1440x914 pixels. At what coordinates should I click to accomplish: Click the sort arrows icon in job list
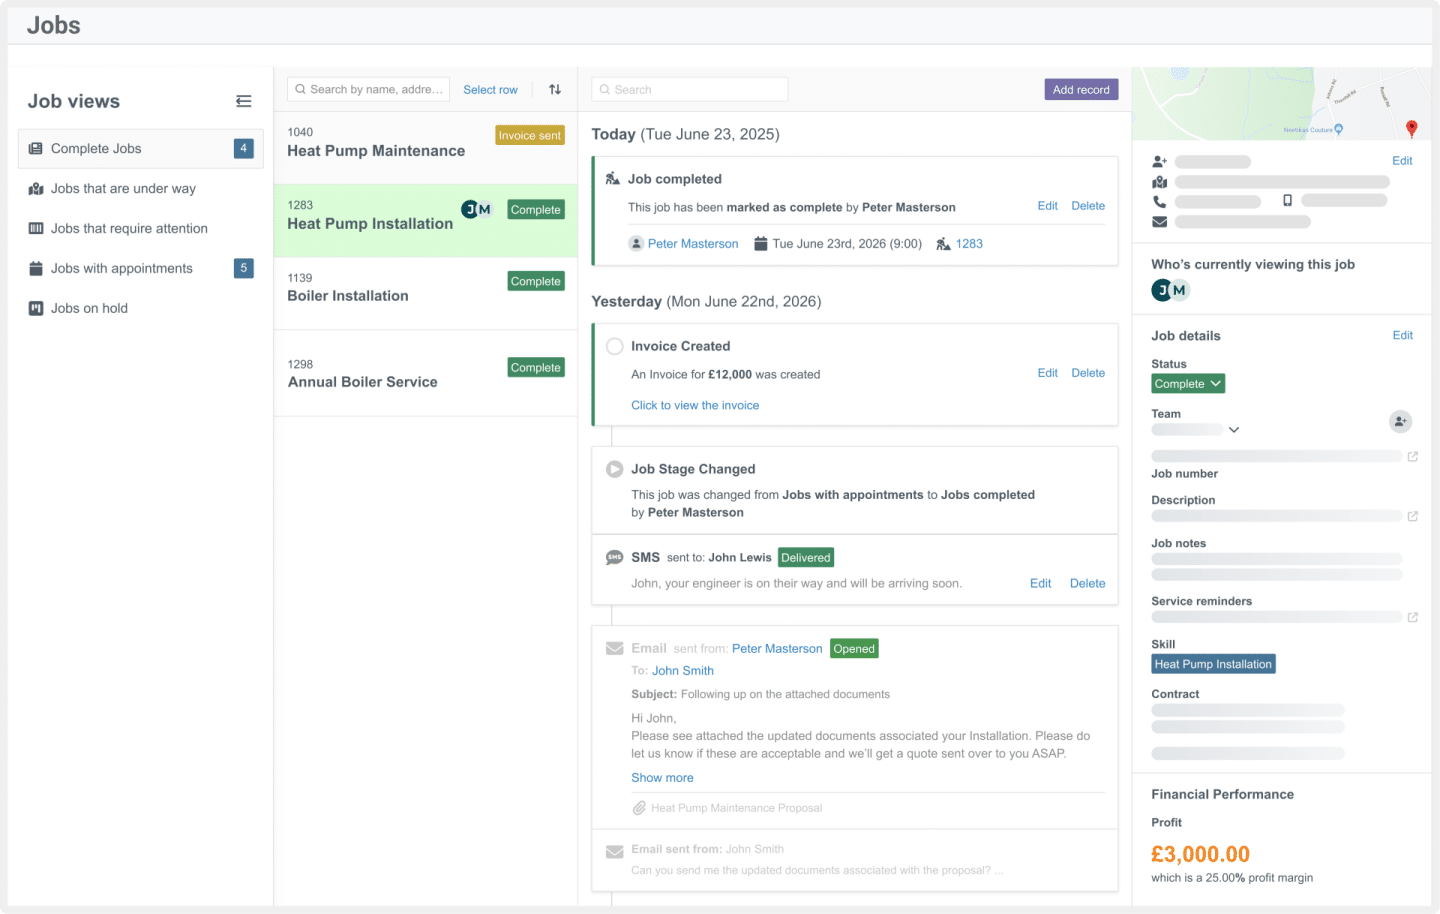555,89
